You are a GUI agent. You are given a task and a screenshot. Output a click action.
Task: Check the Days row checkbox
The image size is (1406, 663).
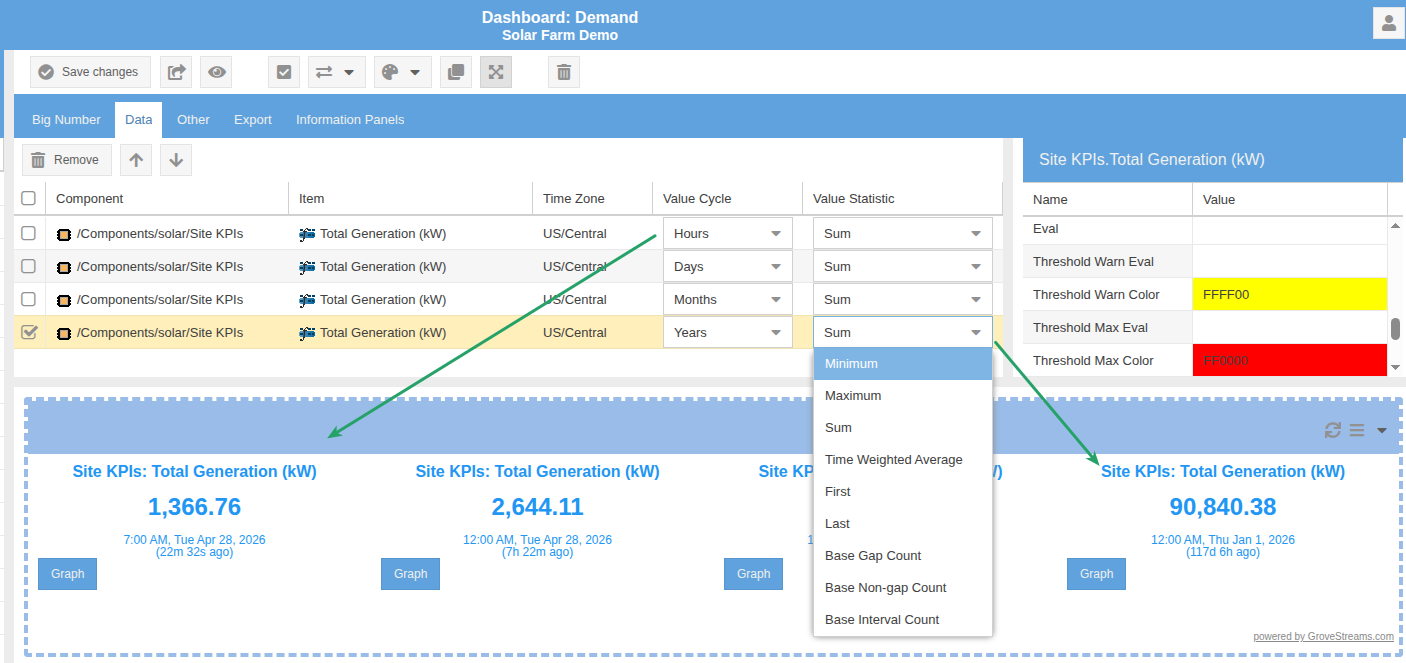(29, 266)
